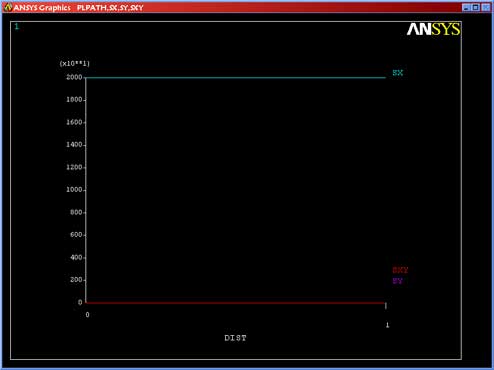Click the (x10**1) scale factor label

coord(75,64)
